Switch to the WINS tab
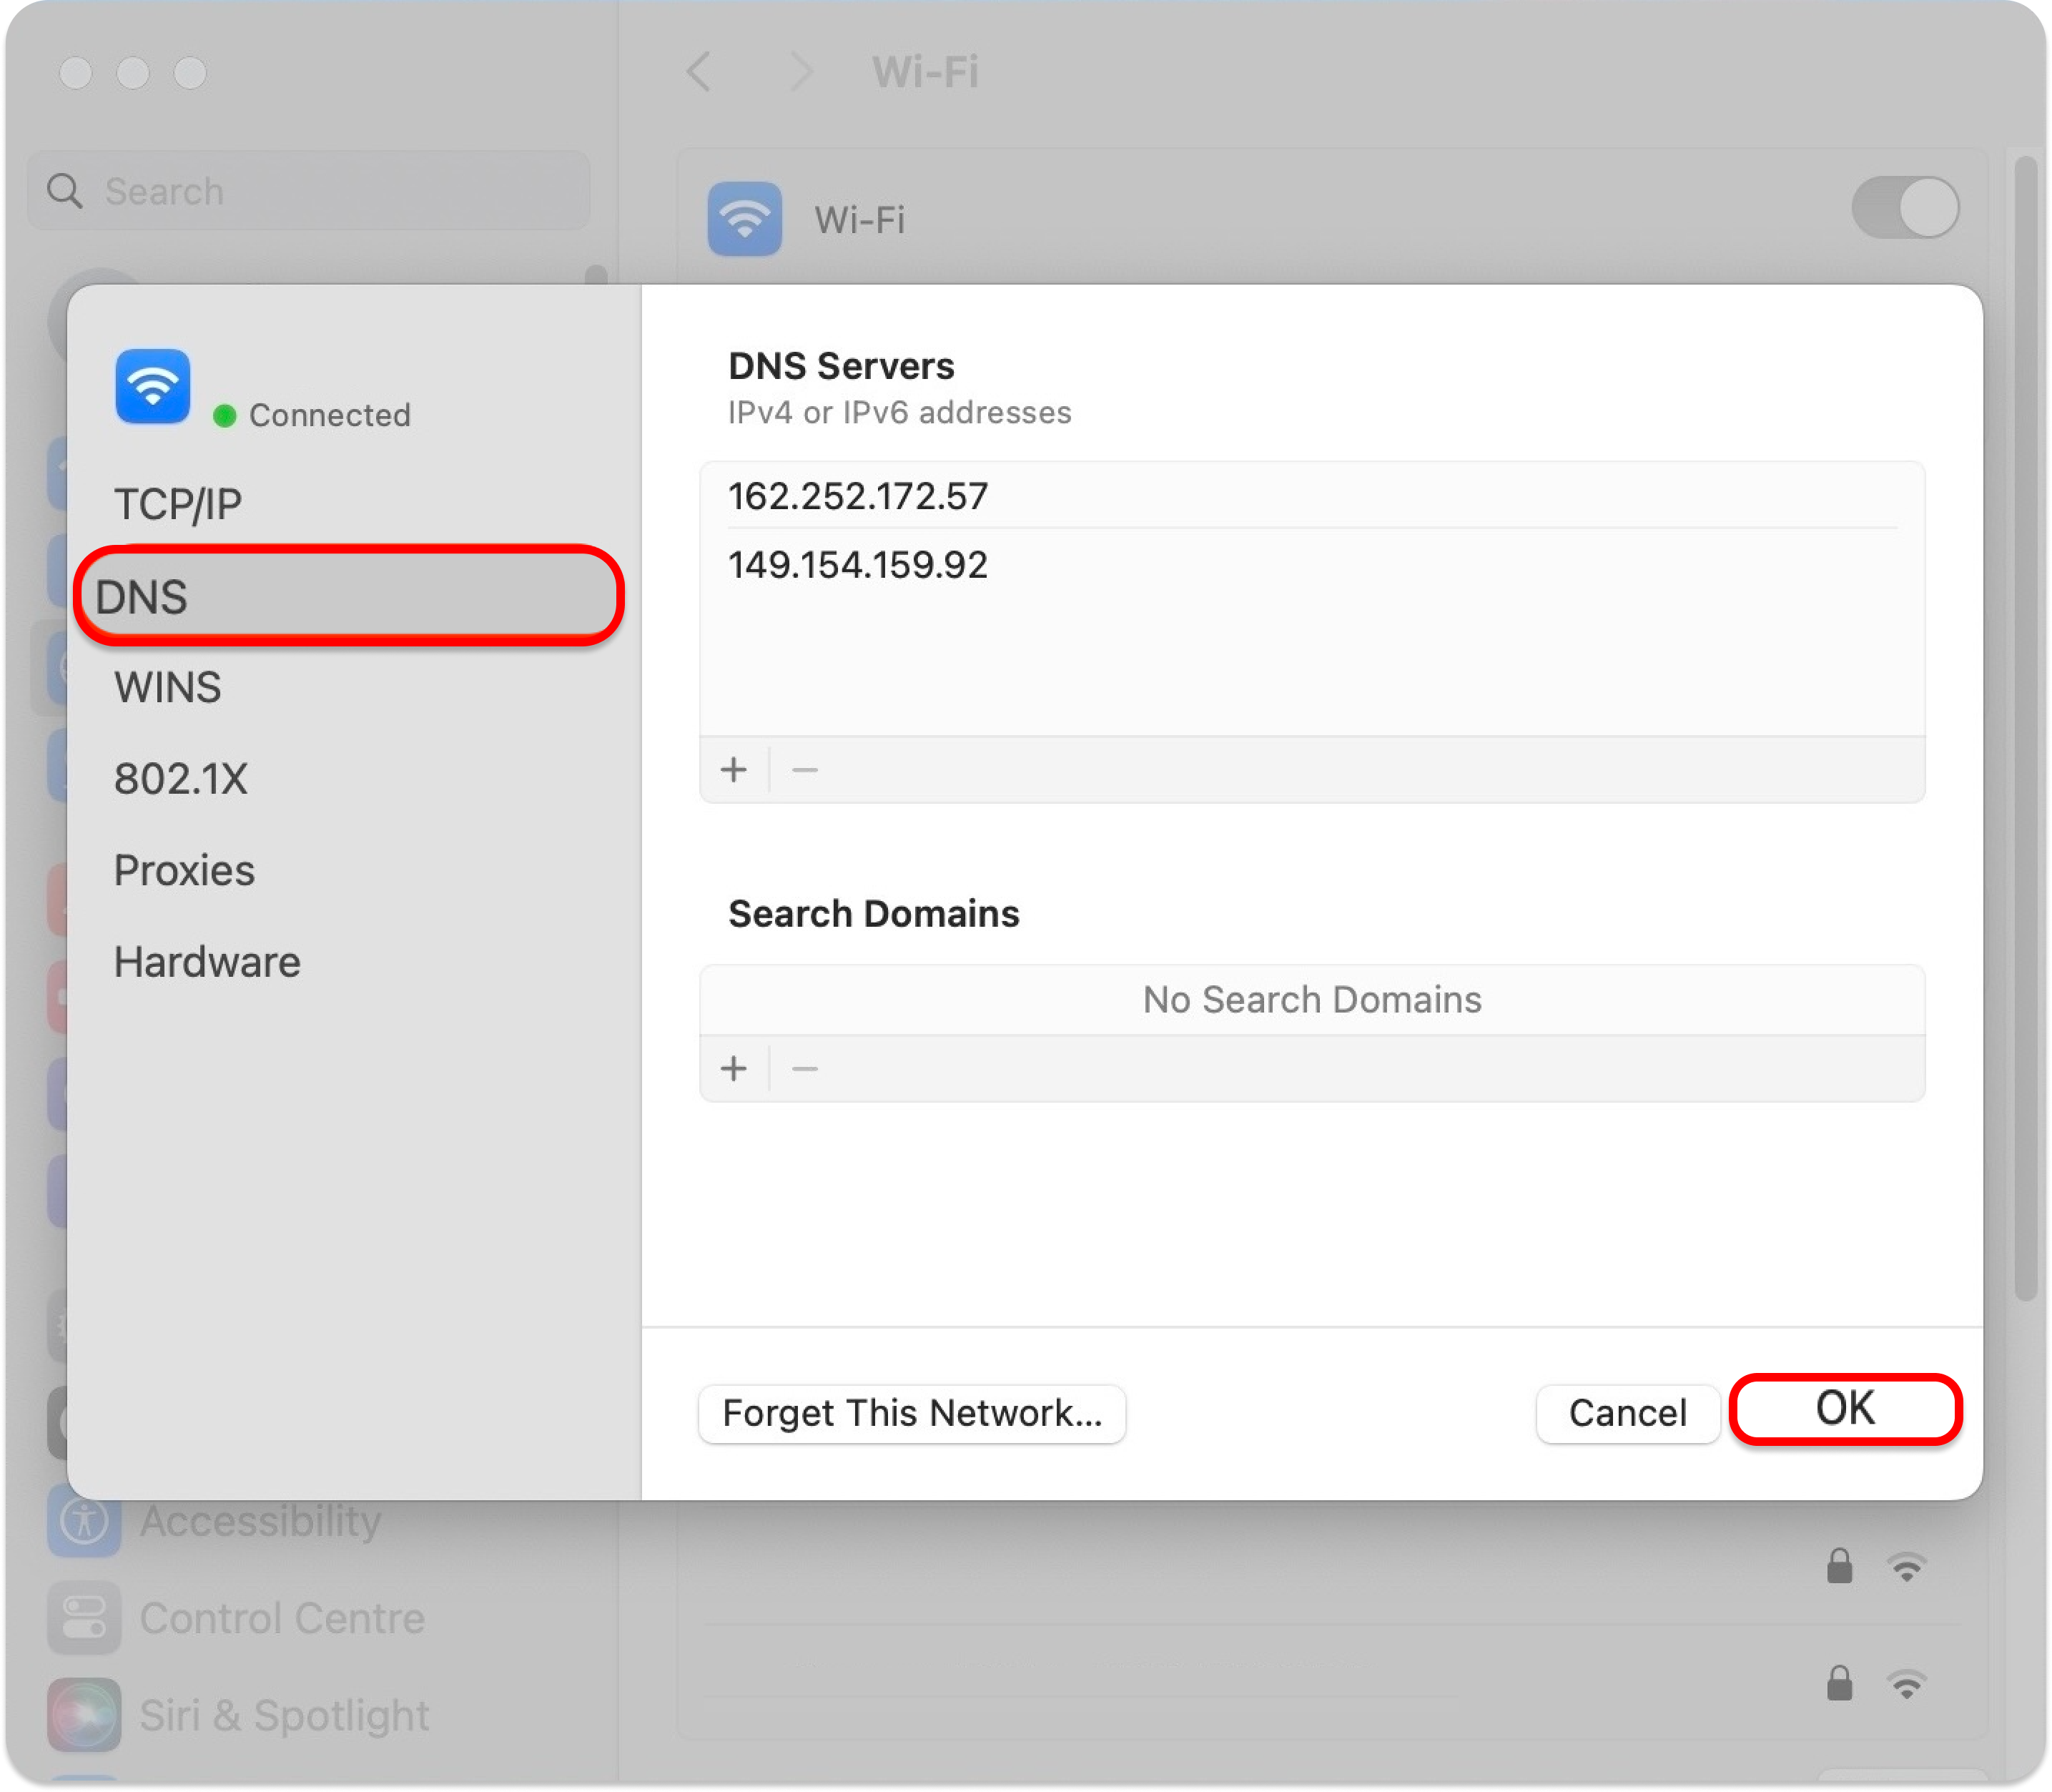 (x=168, y=688)
